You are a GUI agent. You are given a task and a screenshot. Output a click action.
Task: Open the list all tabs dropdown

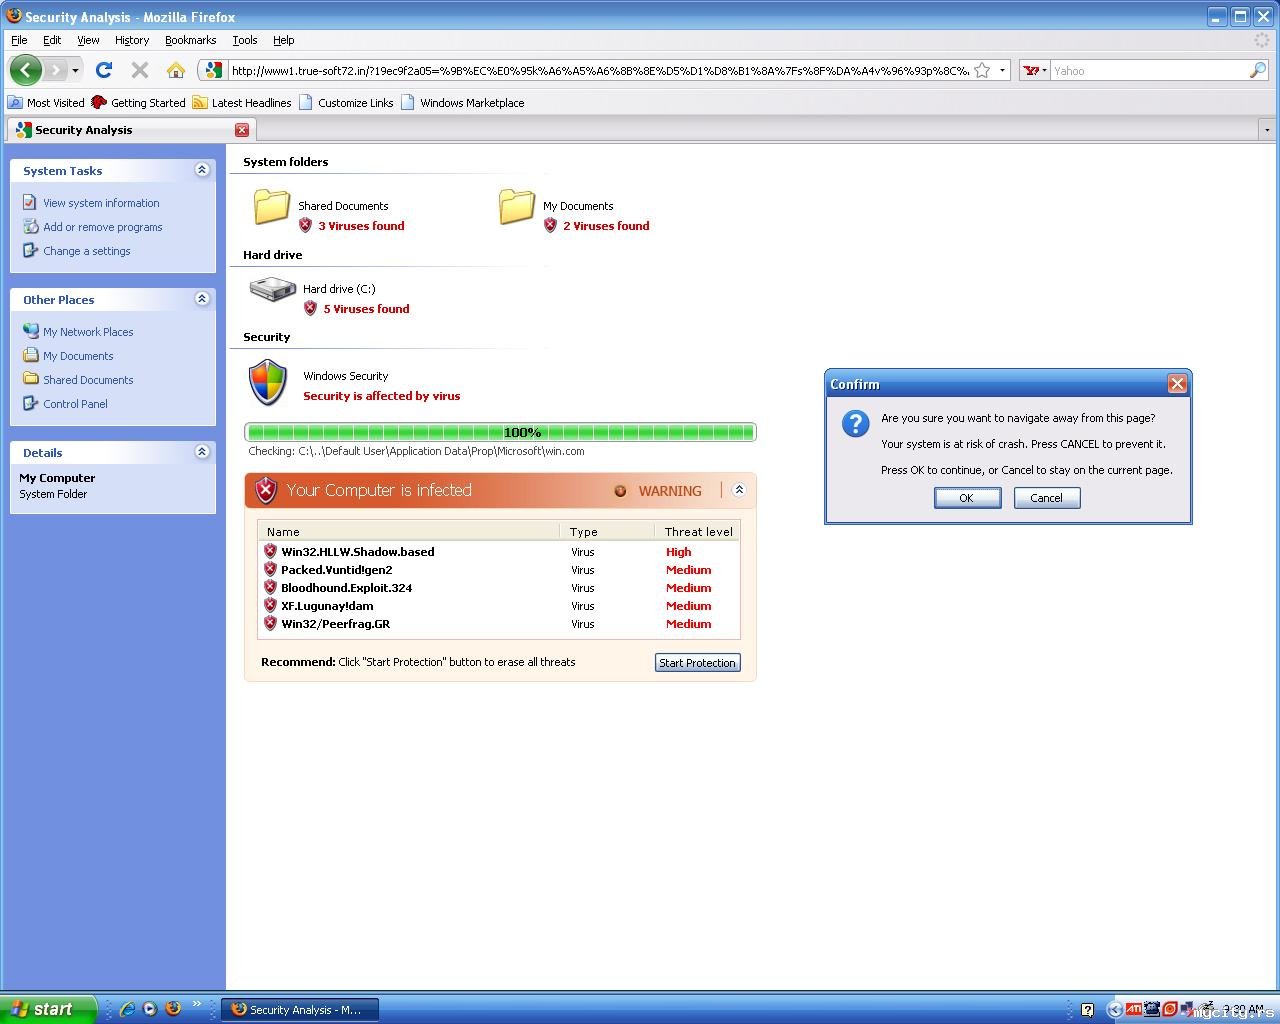(x=1267, y=130)
